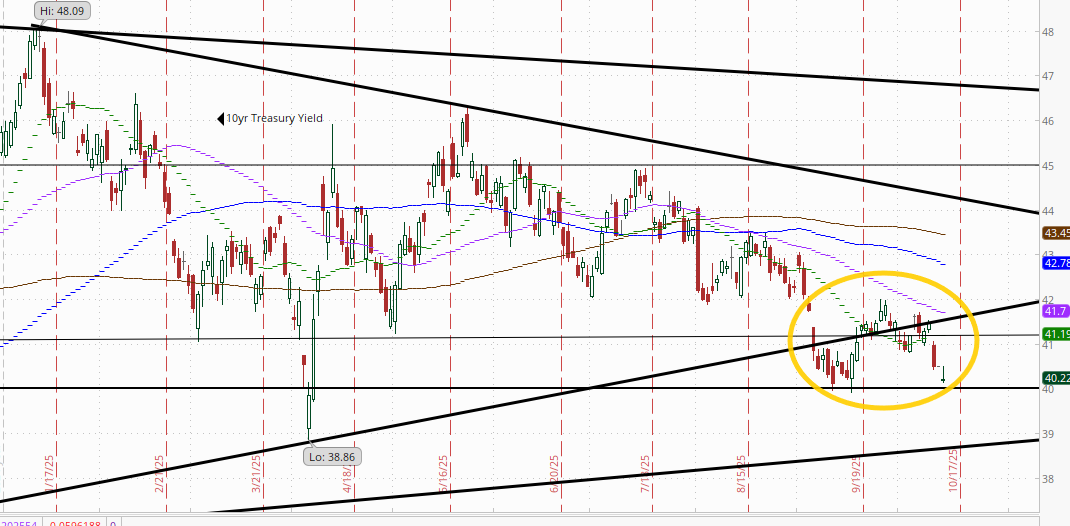
Task: Select the purple 41.7 price tag
Action: tap(1056, 311)
